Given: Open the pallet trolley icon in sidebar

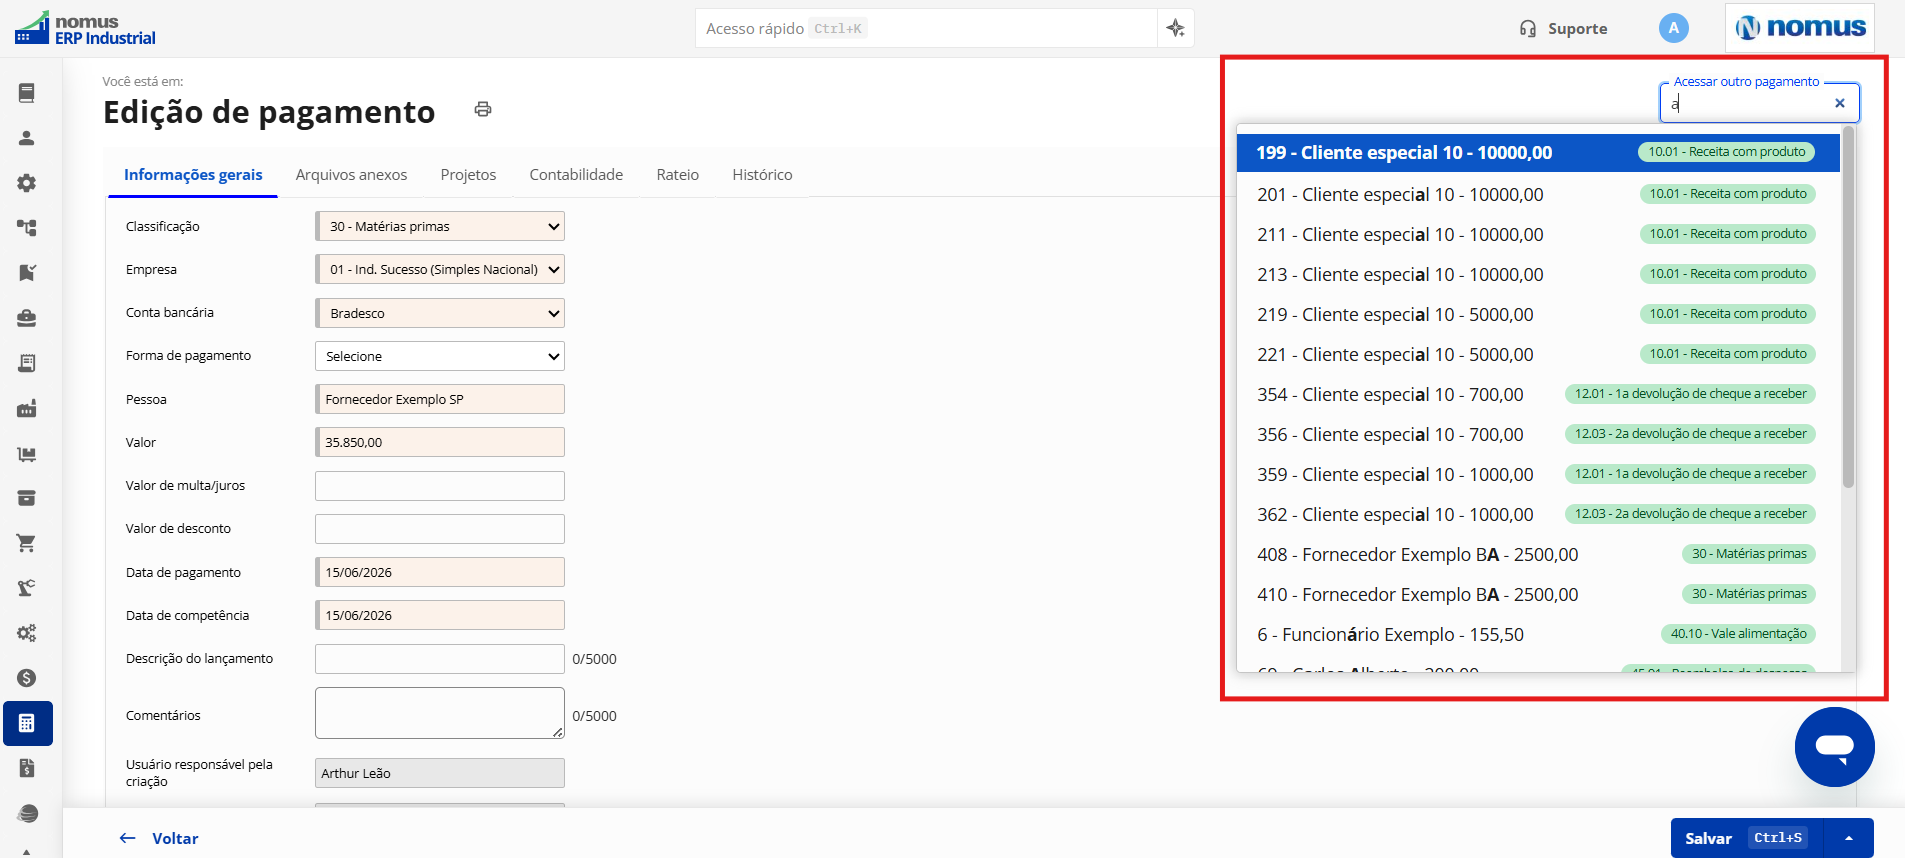Looking at the screenshot, I should click(x=27, y=453).
